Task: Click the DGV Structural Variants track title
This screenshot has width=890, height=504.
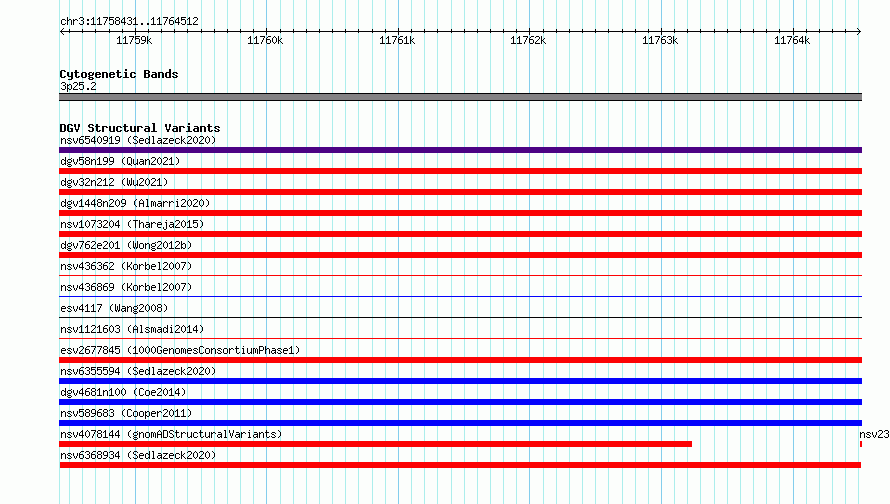Action: tap(140, 128)
